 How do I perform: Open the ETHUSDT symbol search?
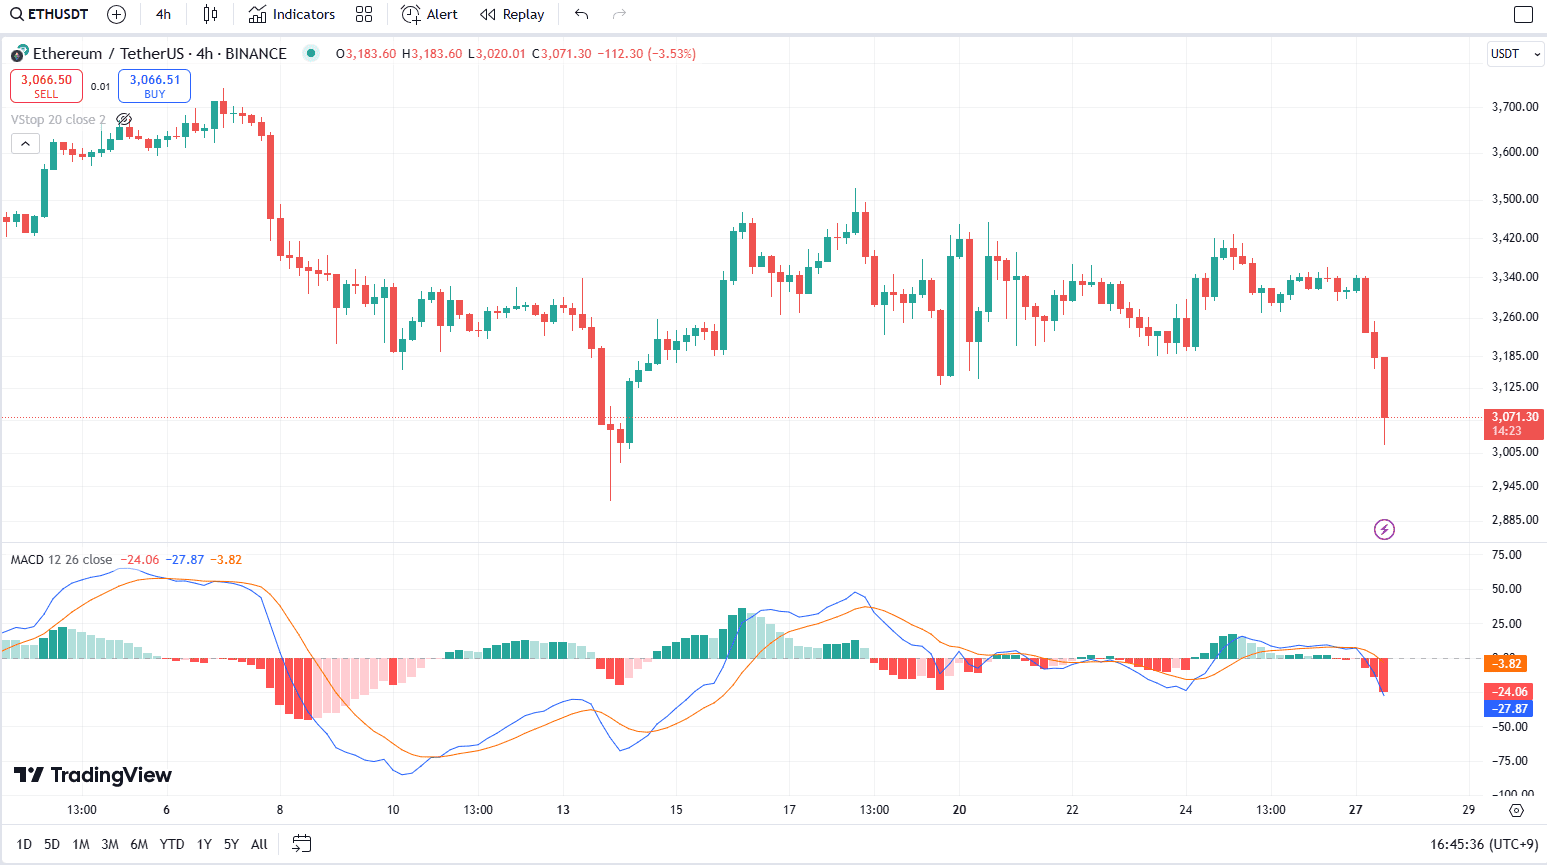click(50, 14)
